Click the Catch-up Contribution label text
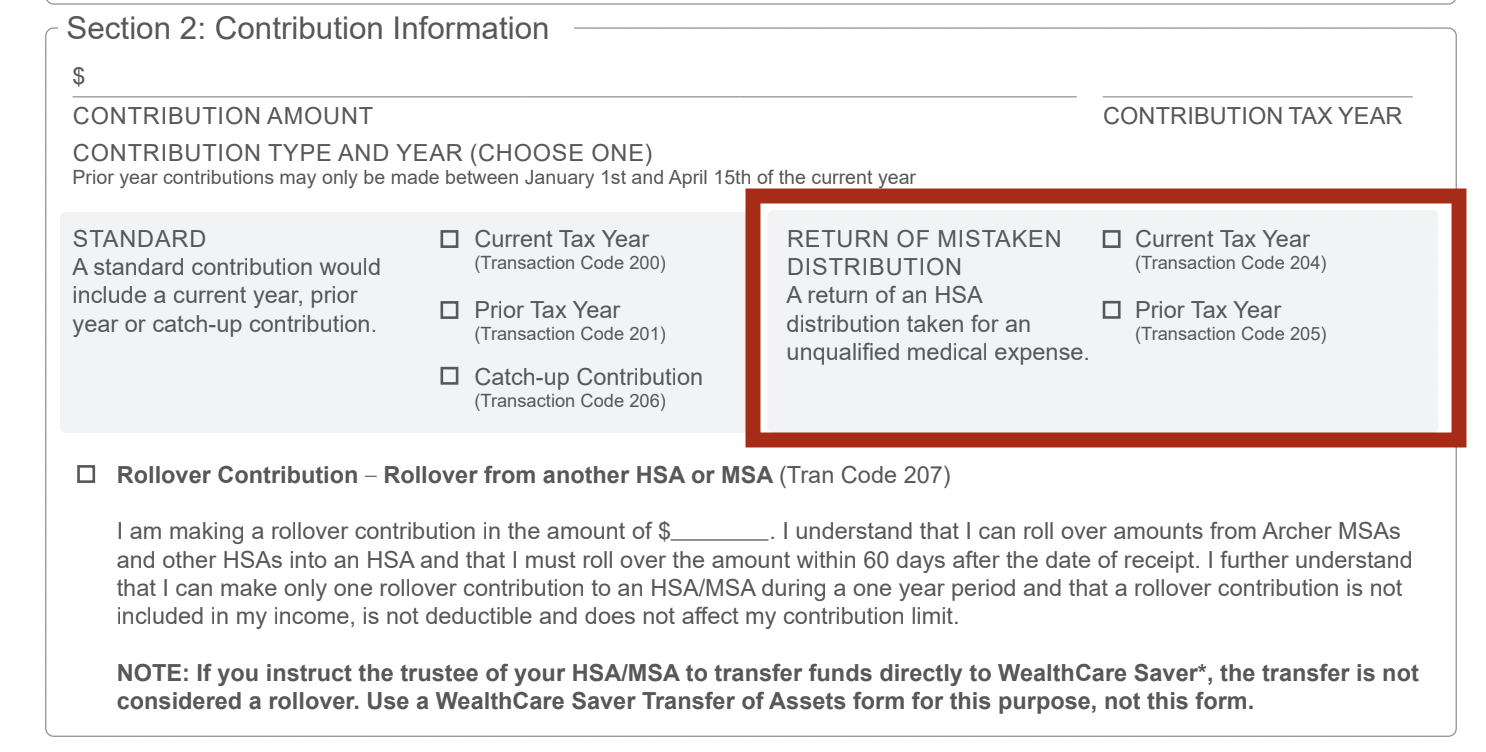 588,377
